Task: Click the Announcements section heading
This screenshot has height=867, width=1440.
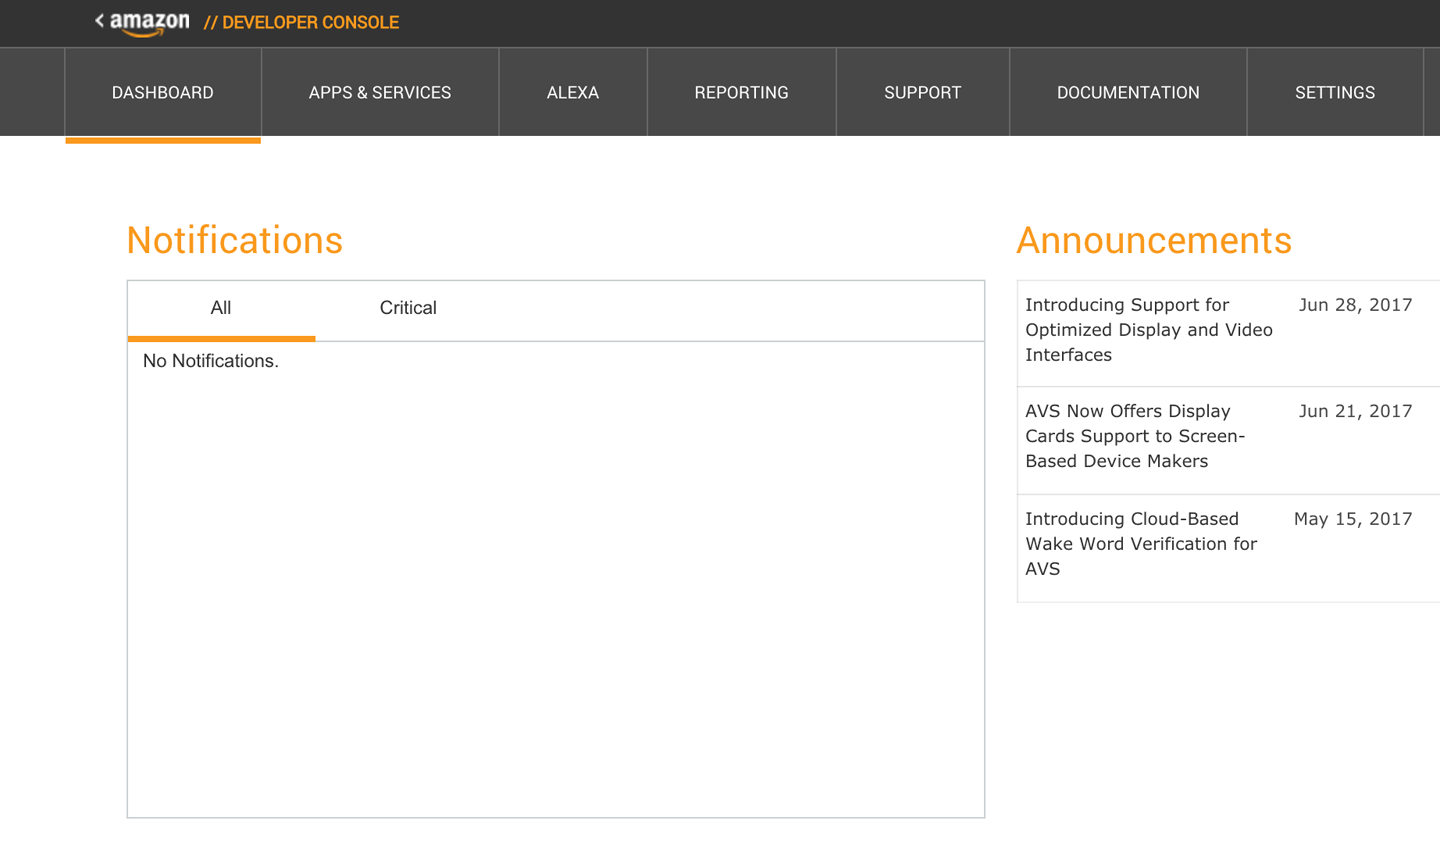Action: (x=1154, y=241)
